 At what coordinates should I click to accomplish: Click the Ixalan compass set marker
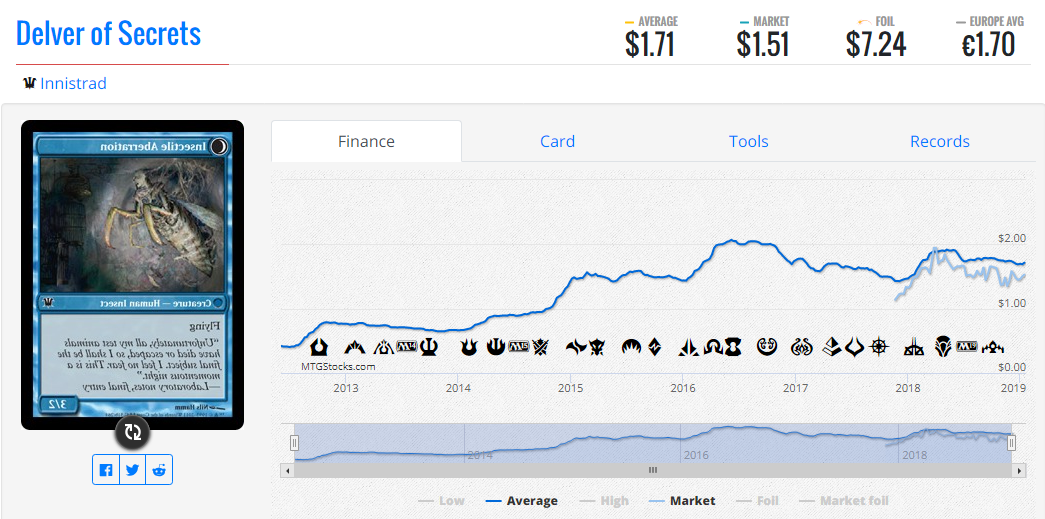[x=879, y=346]
